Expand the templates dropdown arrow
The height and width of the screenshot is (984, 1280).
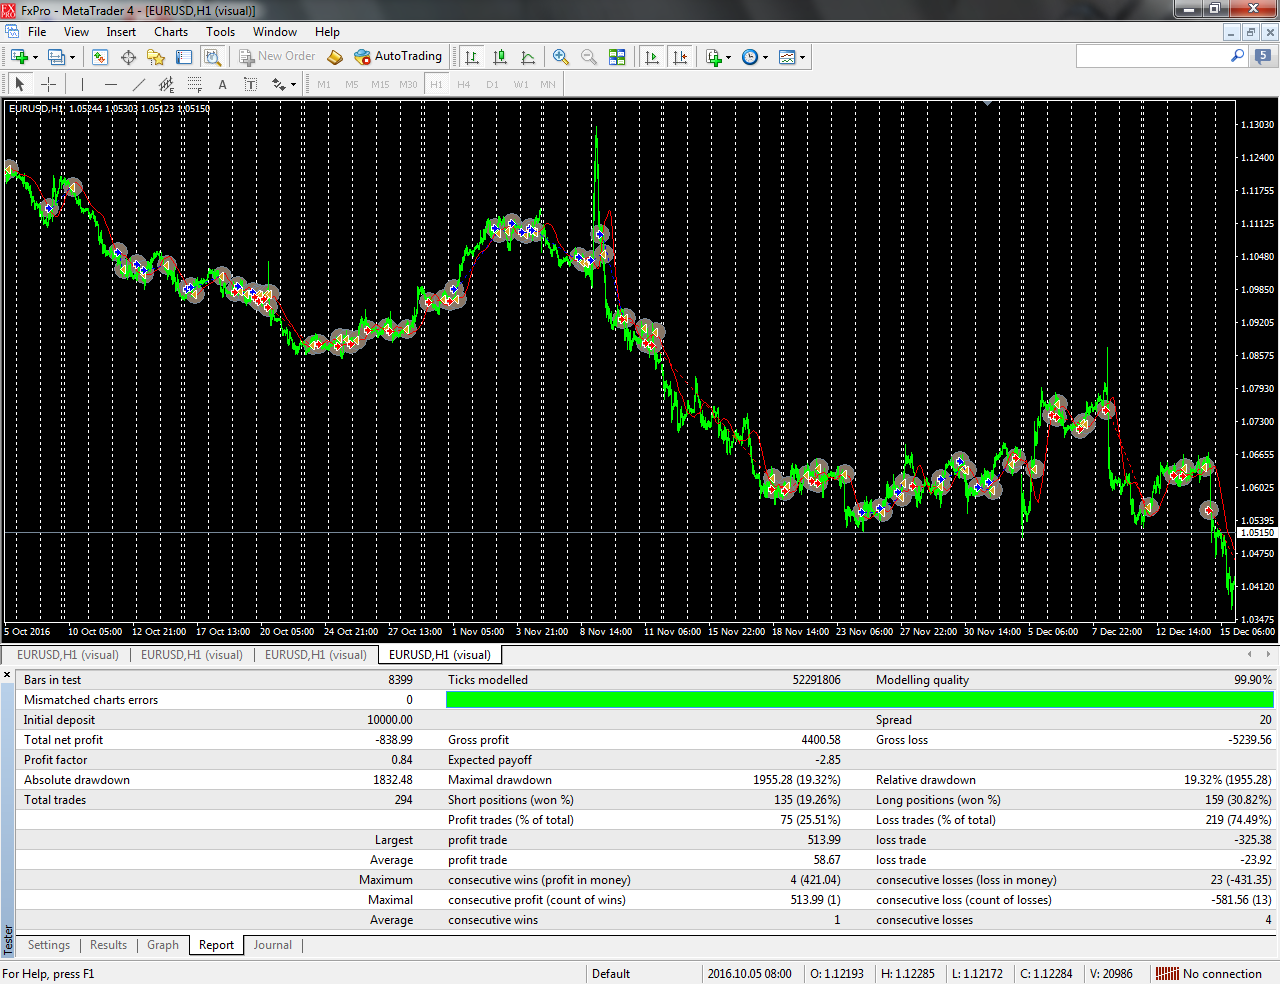point(802,58)
